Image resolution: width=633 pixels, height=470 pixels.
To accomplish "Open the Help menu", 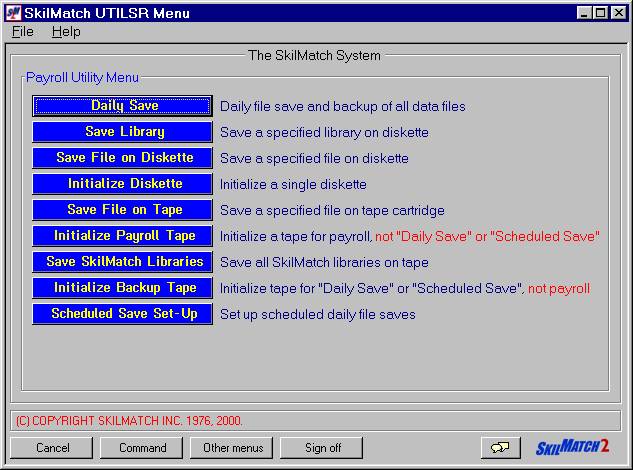I will point(66,31).
